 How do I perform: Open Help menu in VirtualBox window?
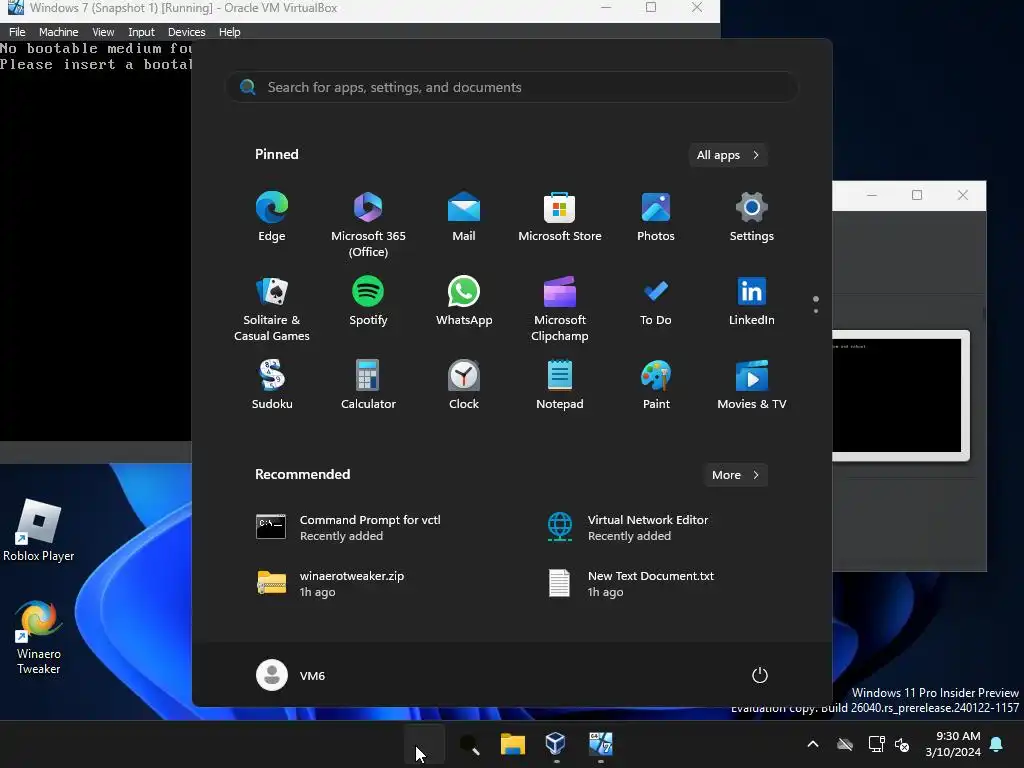[229, 32]
